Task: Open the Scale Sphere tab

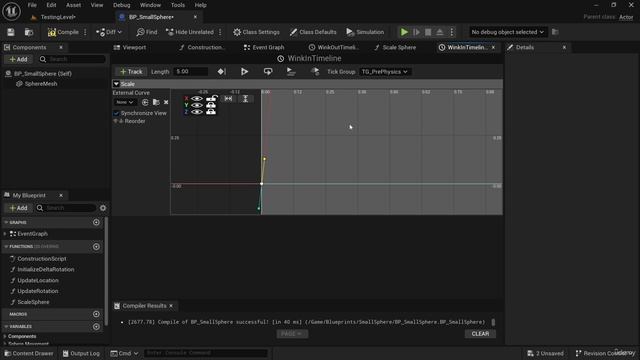Action: pos(395,47)
